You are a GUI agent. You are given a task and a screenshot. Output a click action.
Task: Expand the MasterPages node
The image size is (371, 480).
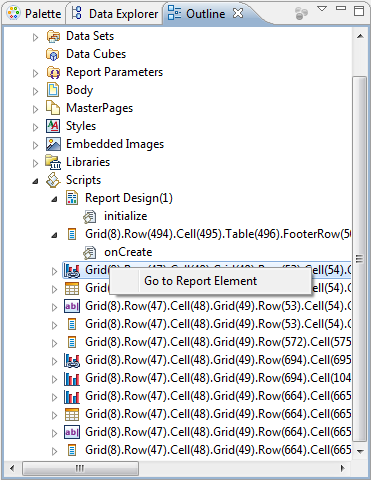[x=35, y=109]
